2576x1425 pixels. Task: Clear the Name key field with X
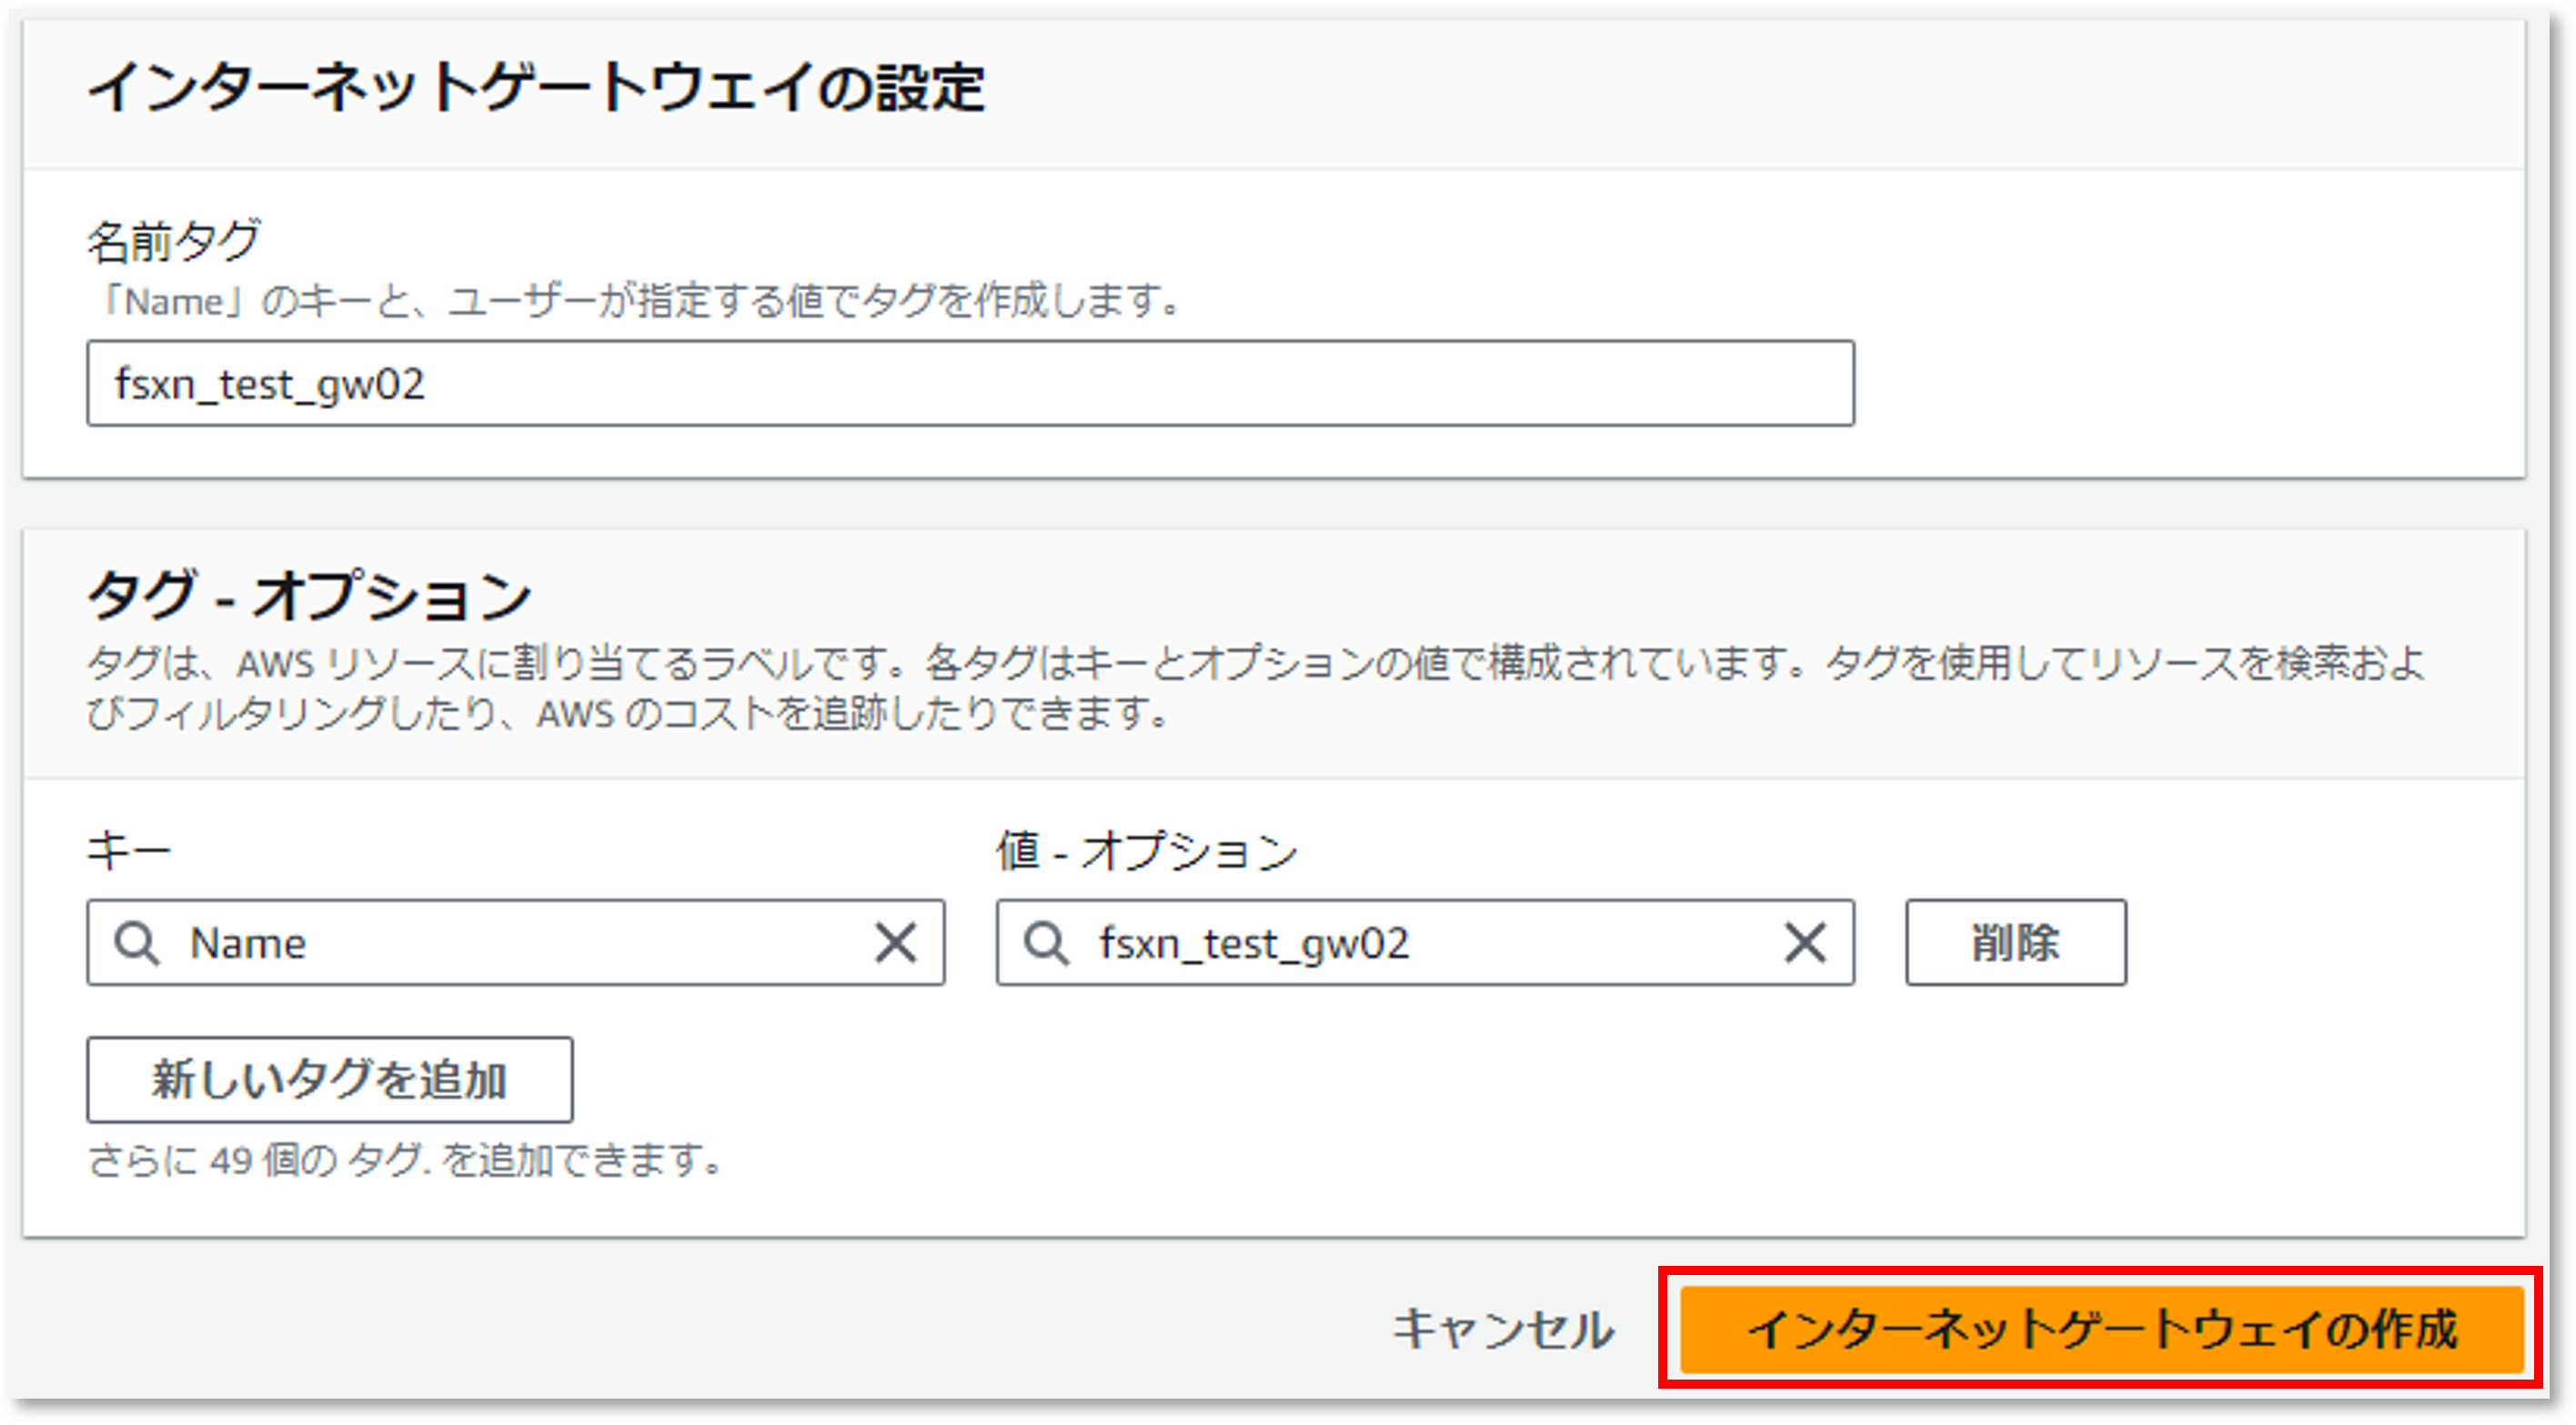pos(895,942)
